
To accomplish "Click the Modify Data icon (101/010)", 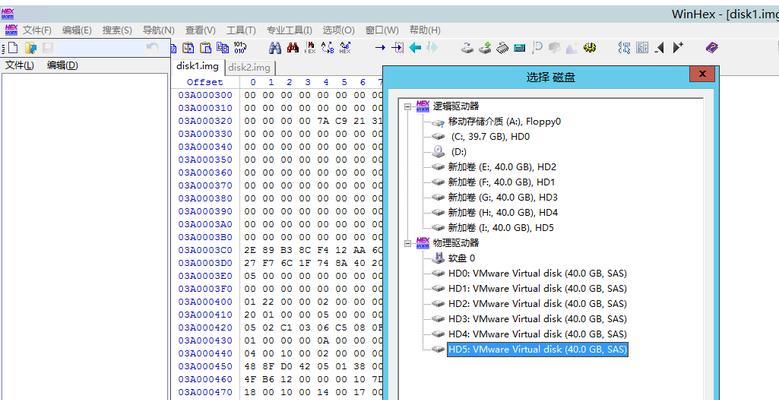I will click(x=240, y=48).
